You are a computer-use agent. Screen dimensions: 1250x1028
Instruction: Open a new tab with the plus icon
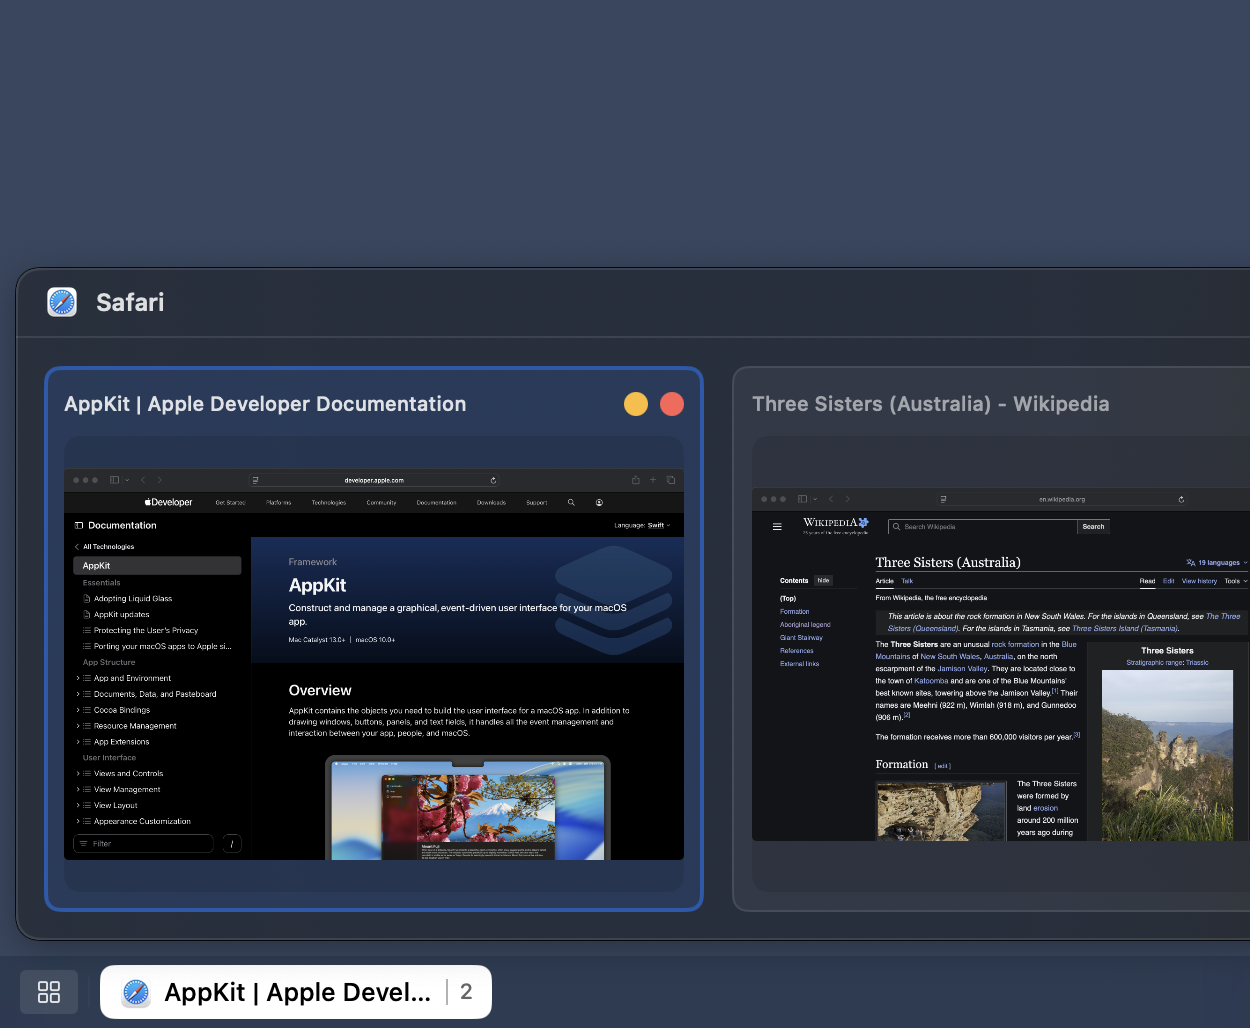coord(652,481)
